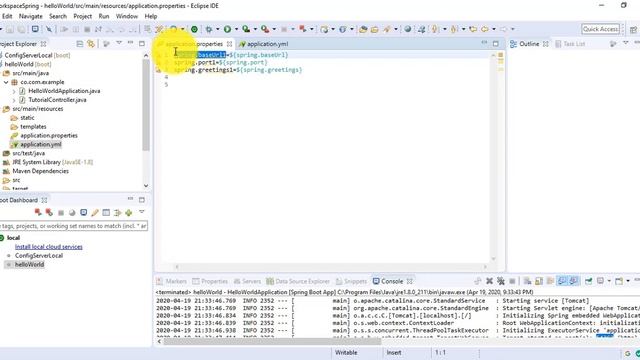Click the Clear Console icon
The width and height of the screenshot is (640, 360).
(x=527, y=281)
